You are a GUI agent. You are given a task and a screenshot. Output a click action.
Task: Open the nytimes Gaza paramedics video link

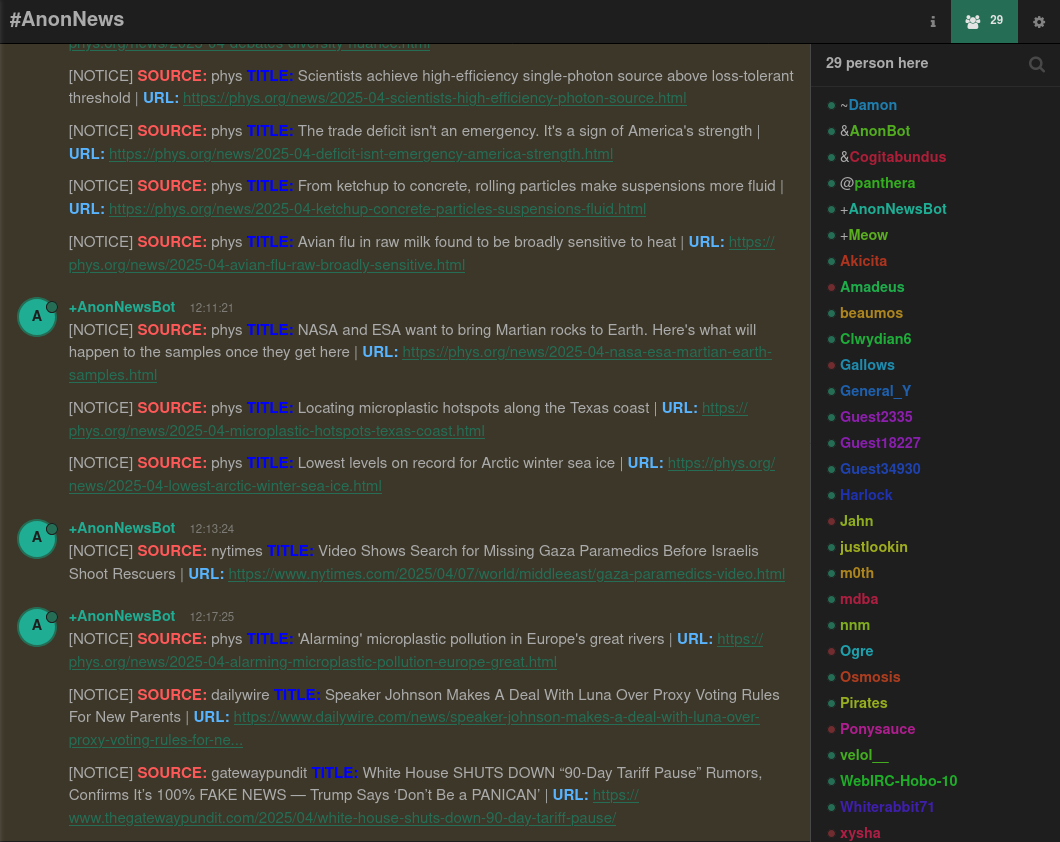(506, 574)
